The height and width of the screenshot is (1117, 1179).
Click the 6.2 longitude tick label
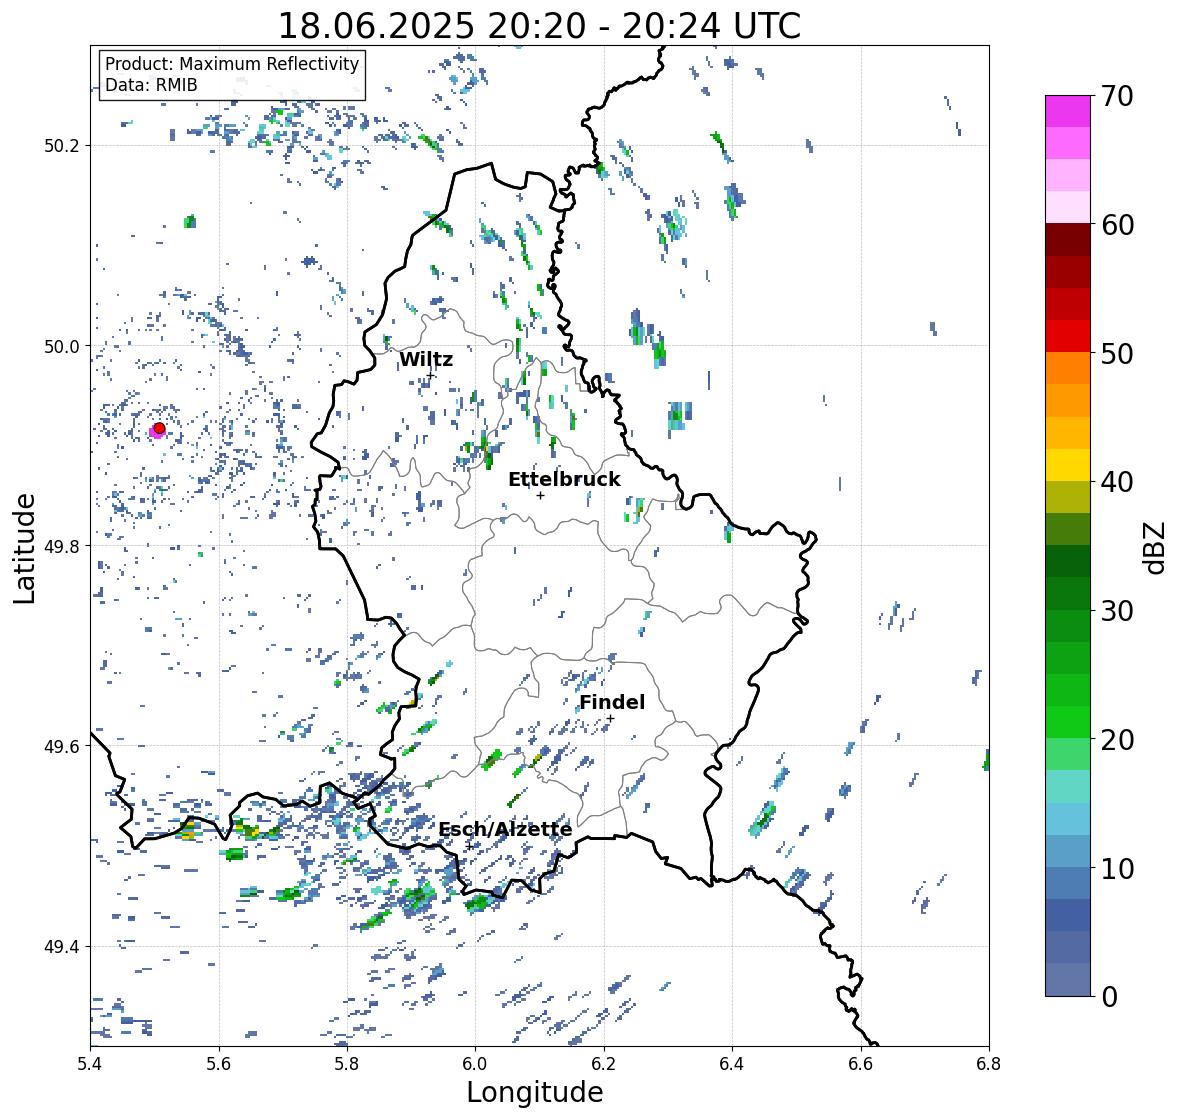[x=604, y=1064]
